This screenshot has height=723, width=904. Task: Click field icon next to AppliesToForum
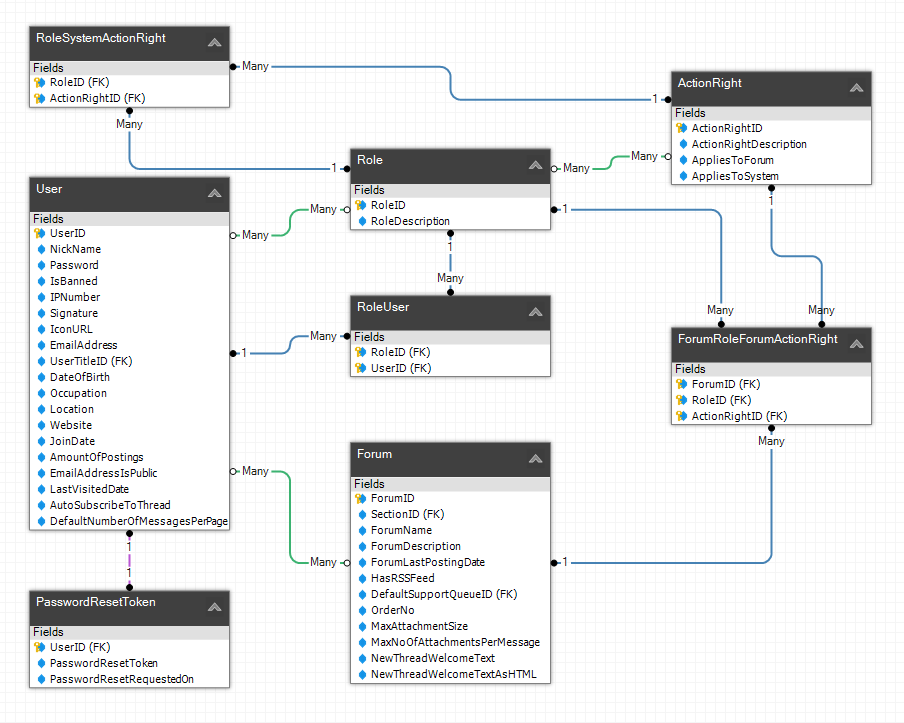tap(683, 160)
